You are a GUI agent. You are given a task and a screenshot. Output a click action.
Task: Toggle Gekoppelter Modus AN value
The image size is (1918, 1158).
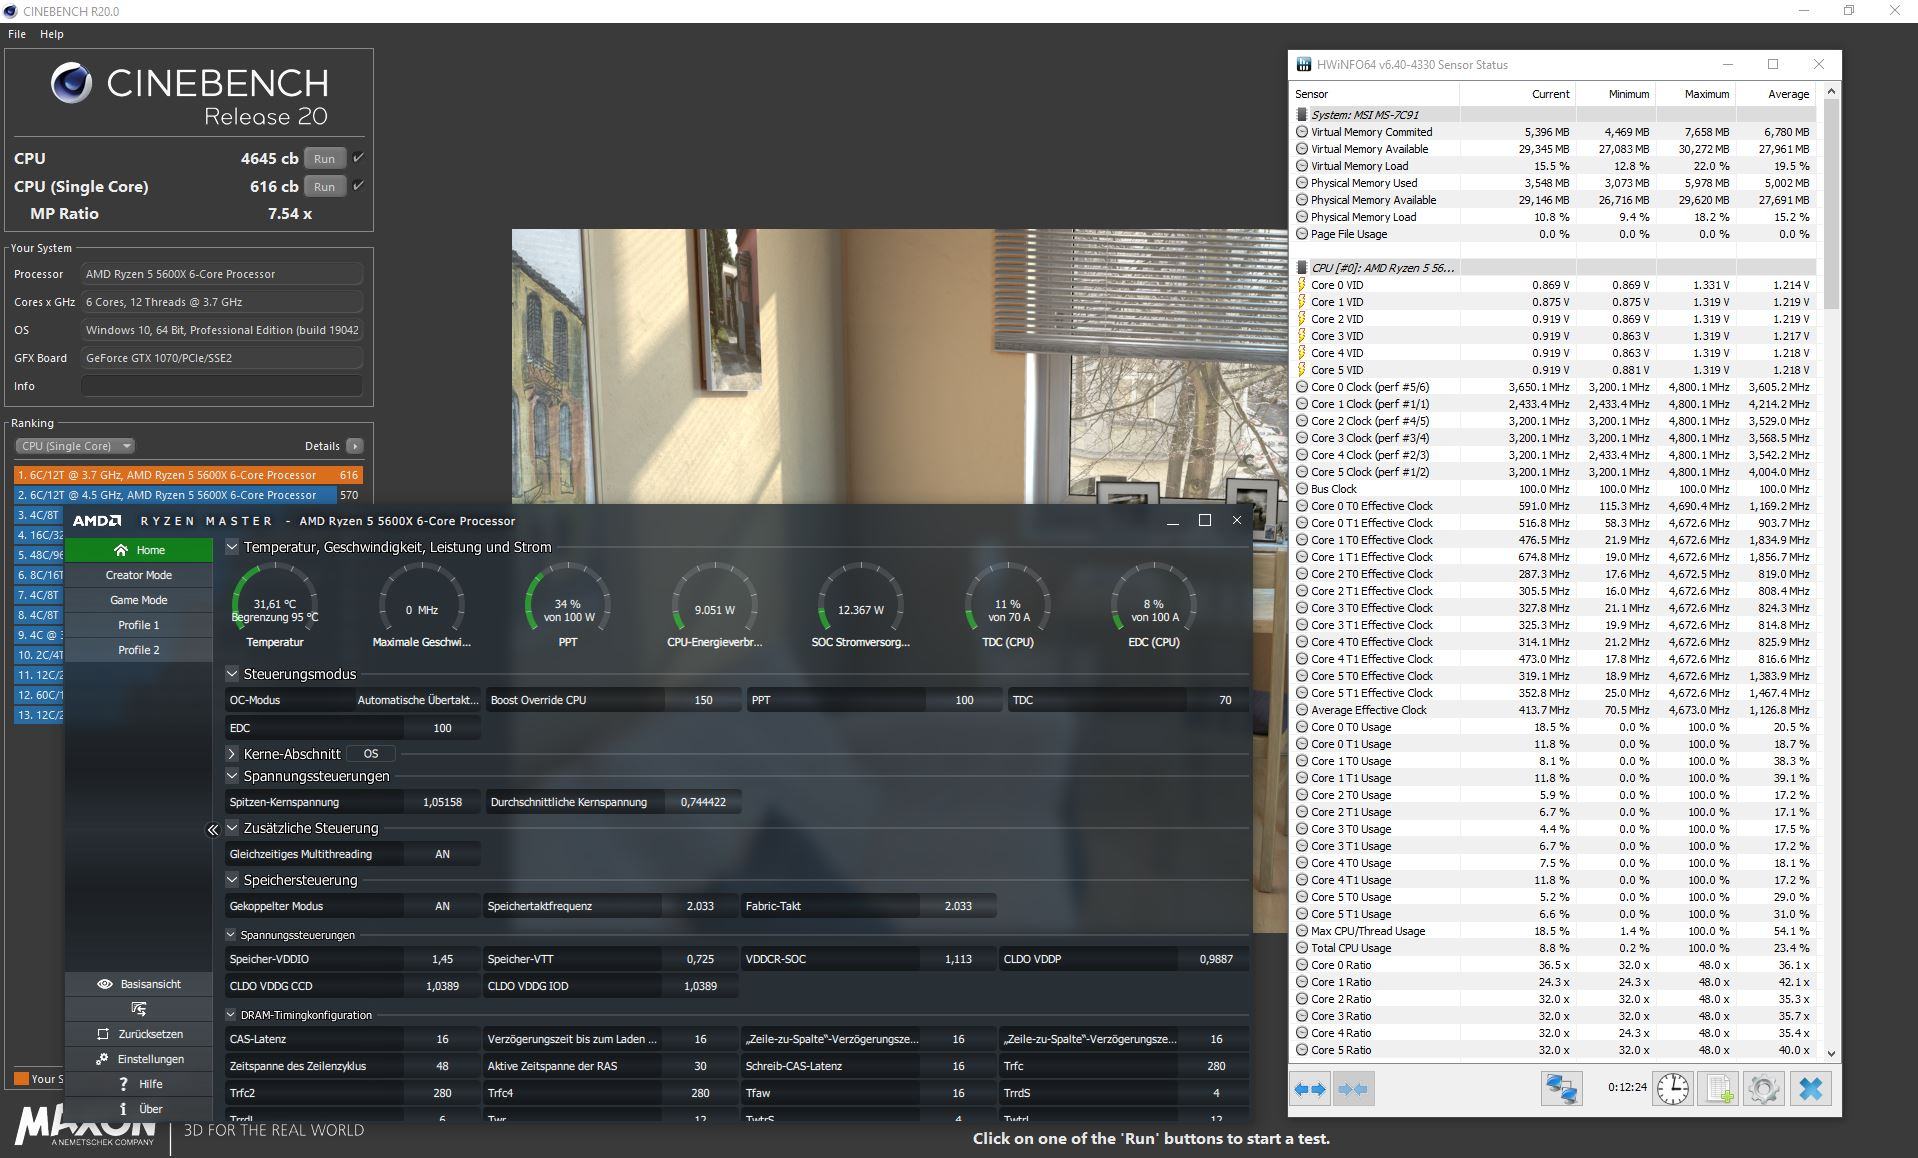pyautogui.click(x=442, y=906)
